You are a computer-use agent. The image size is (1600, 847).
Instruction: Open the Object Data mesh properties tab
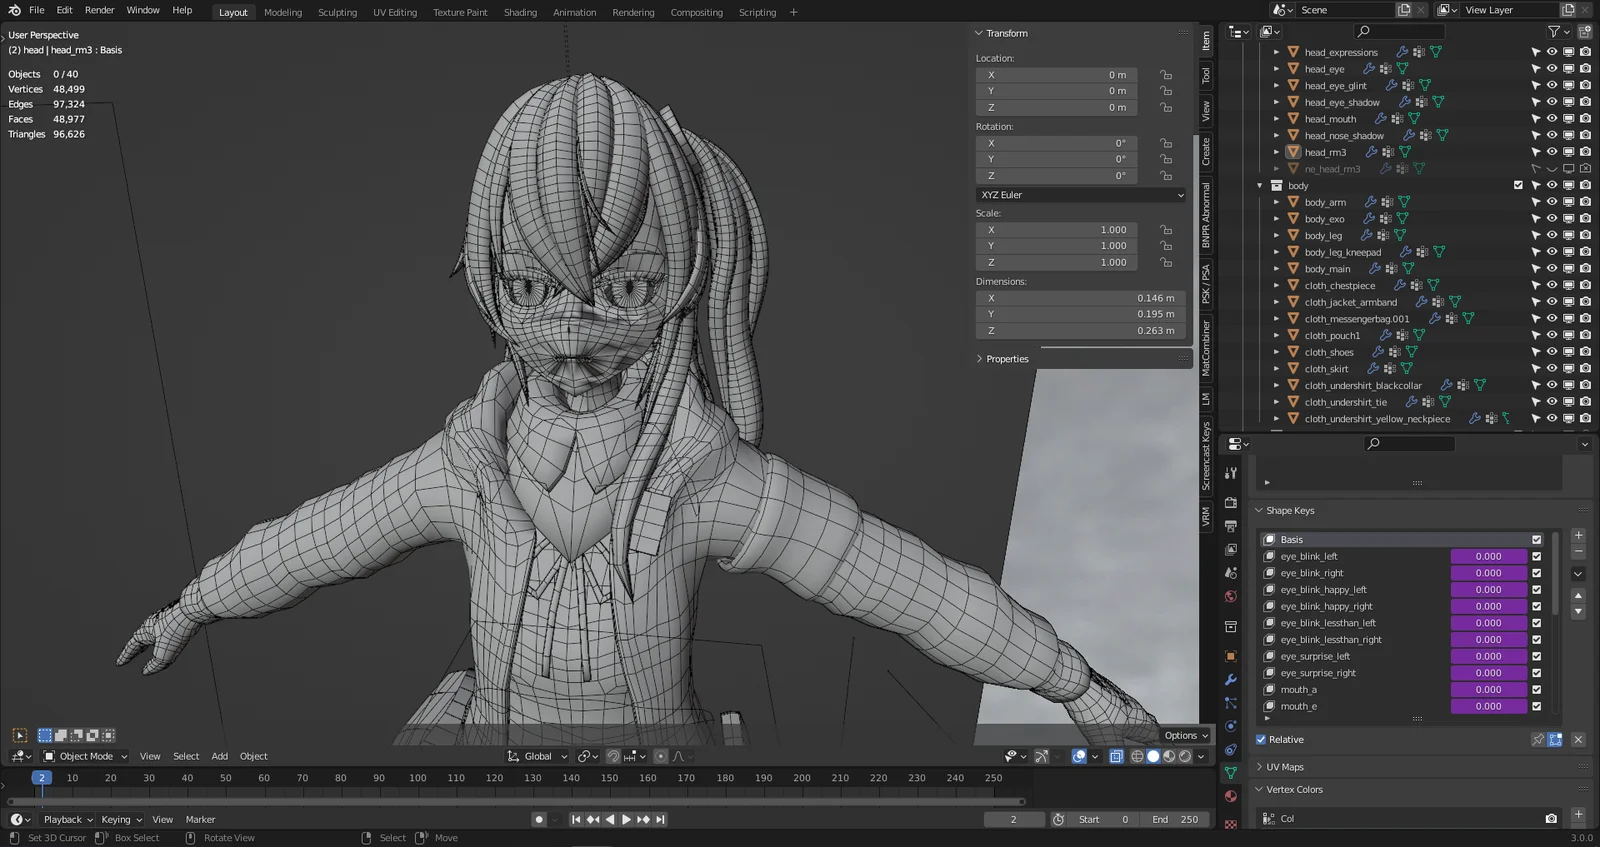(1231, 773)
